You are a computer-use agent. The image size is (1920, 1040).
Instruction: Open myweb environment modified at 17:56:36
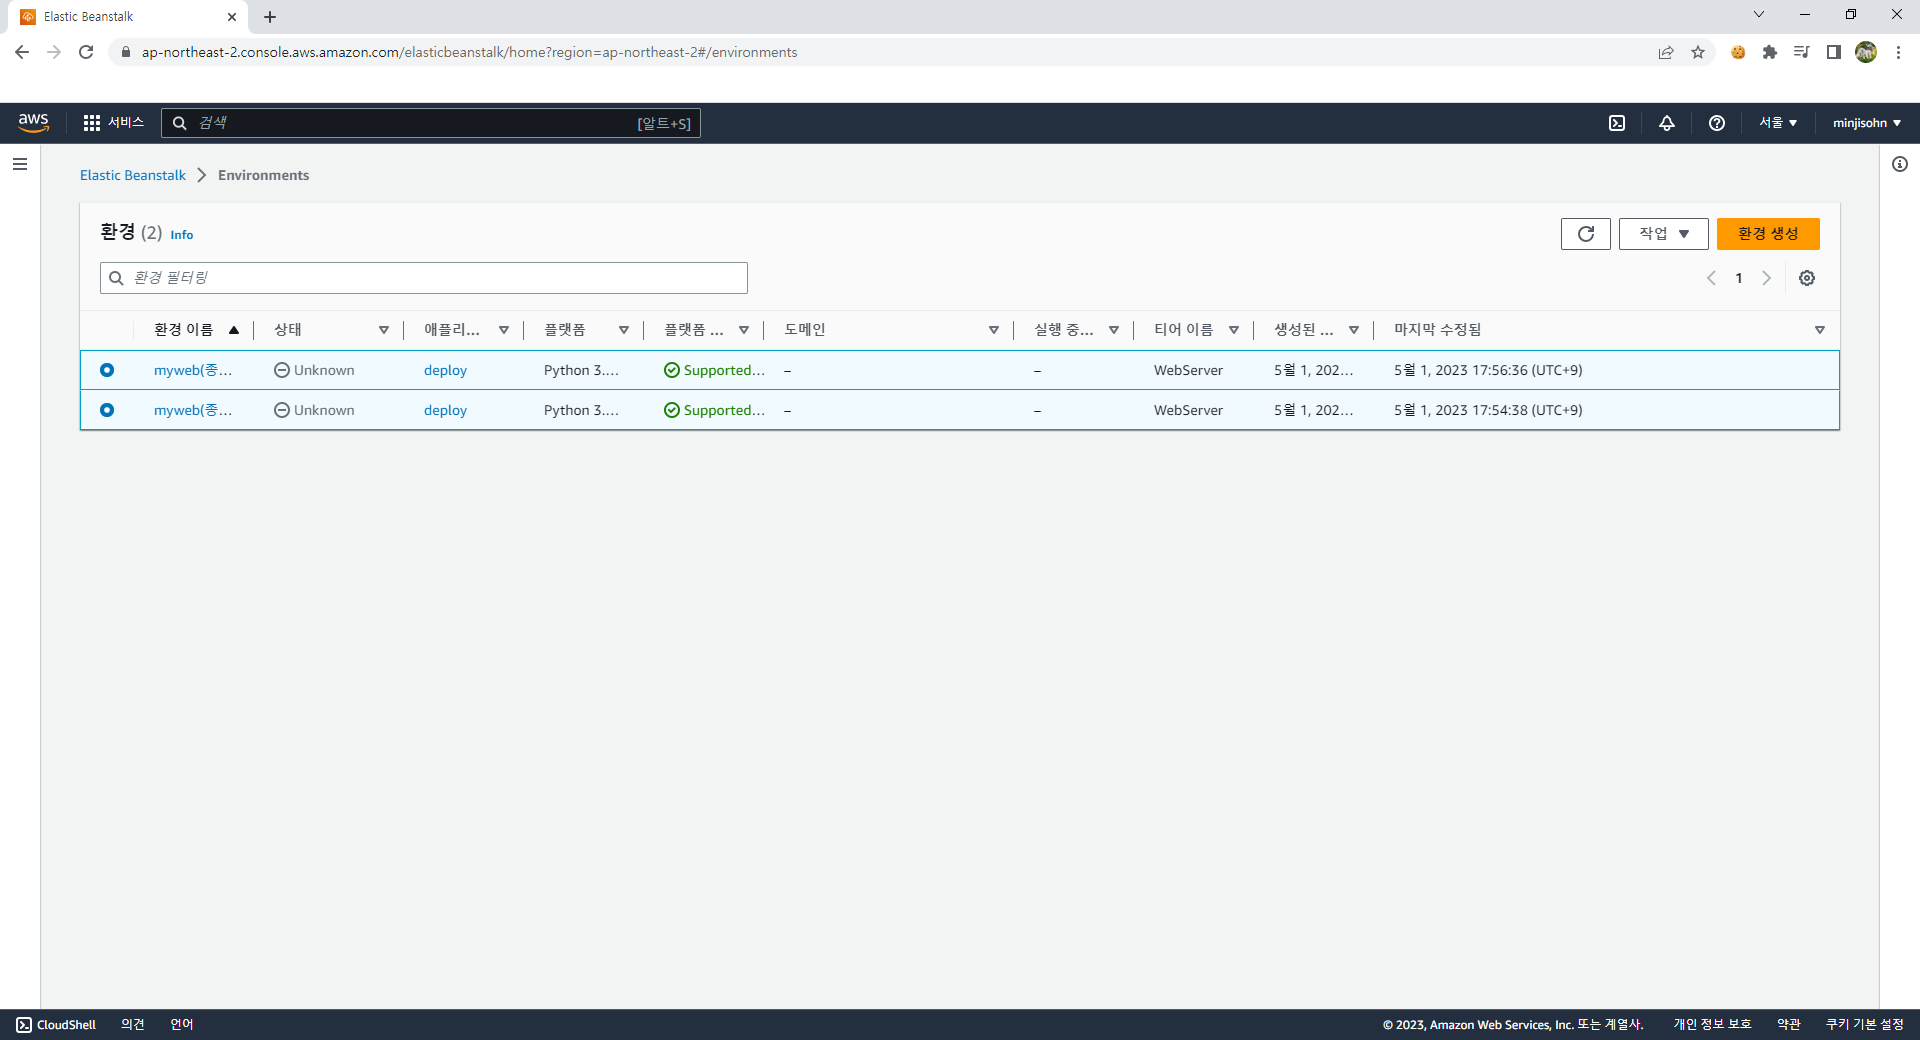click(x=193, y=370)
